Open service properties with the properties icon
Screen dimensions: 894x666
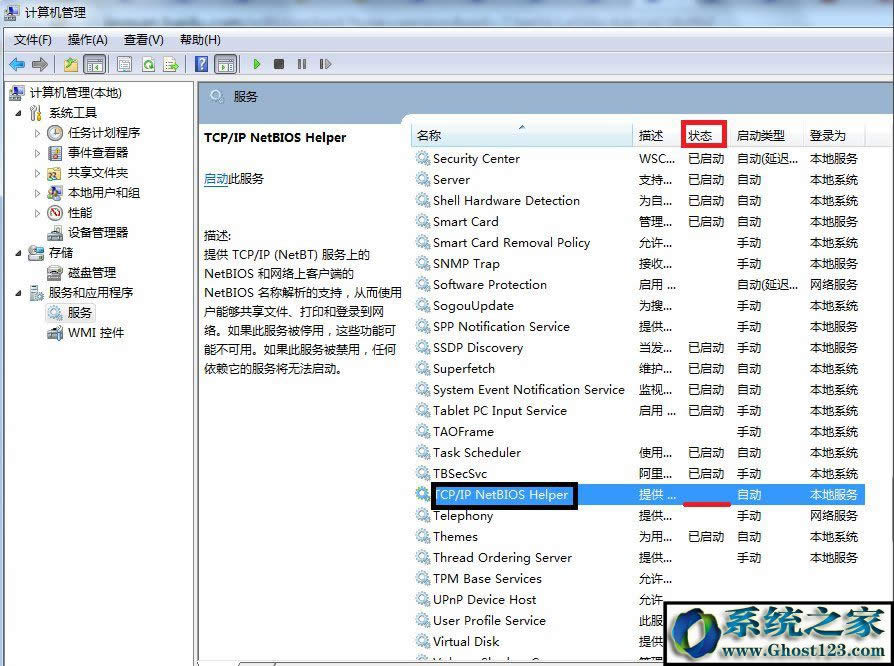(x=123, y=63)
